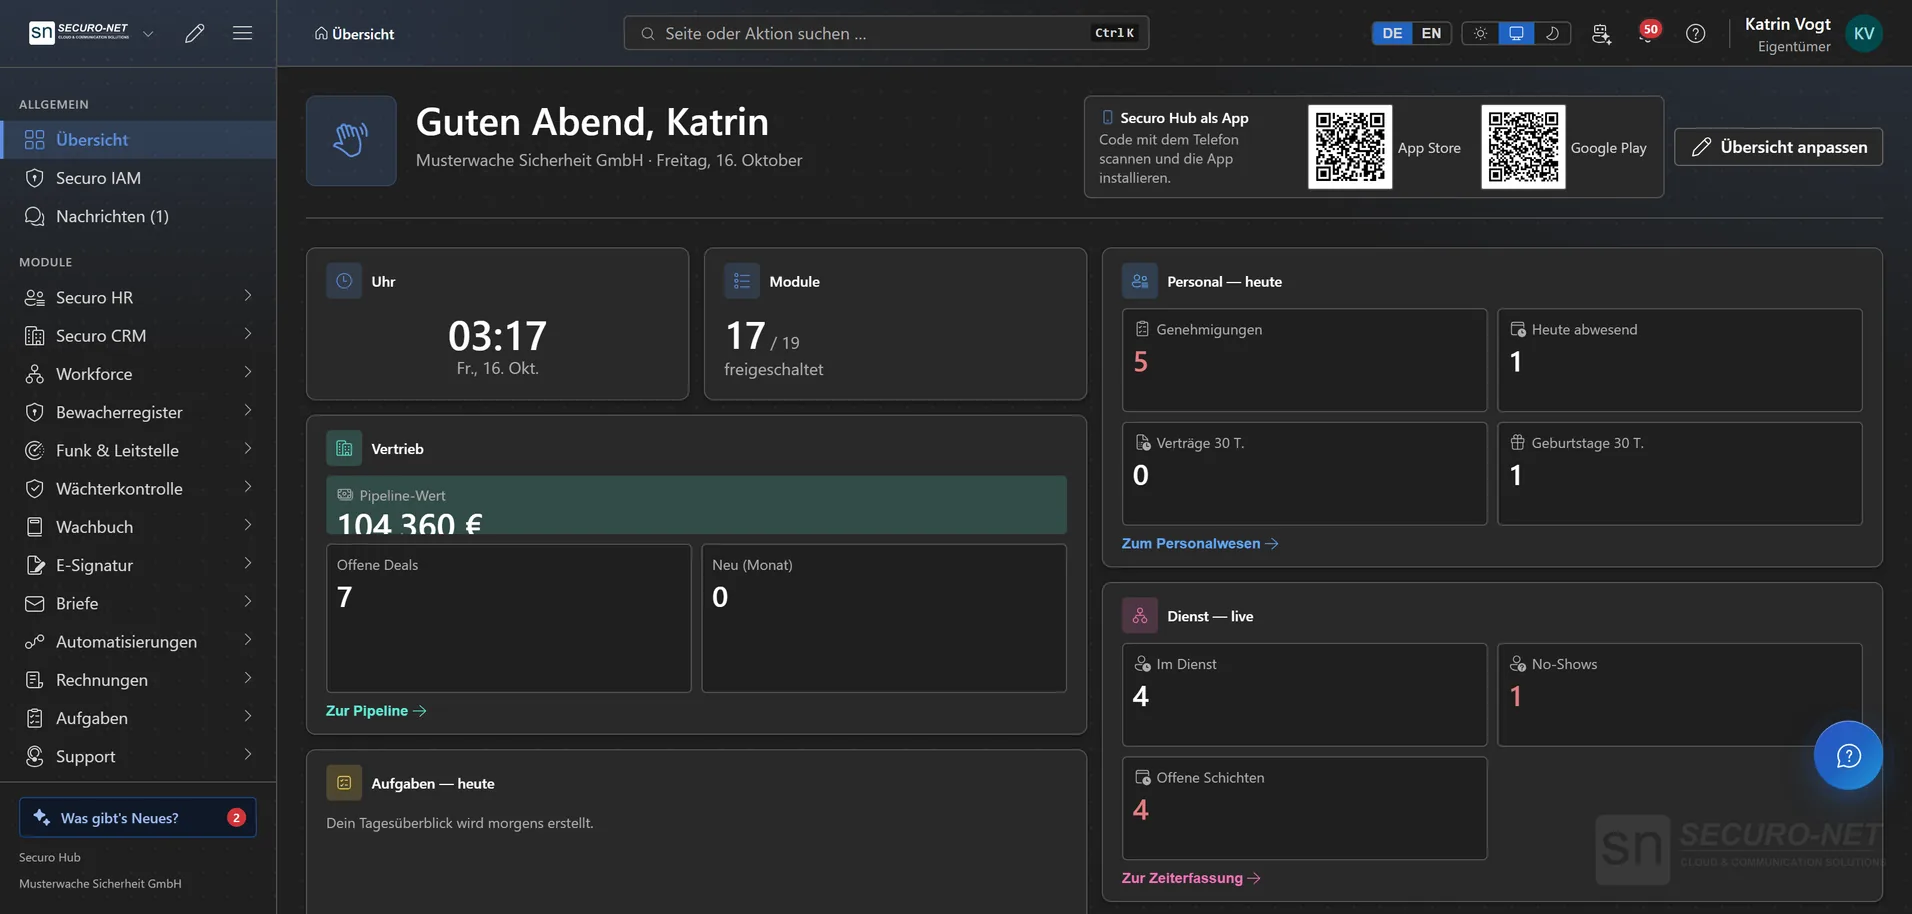Open the Was gibt's Neues? button
Viewport: 1912px width, 914px height.
[x=138, y=817]
